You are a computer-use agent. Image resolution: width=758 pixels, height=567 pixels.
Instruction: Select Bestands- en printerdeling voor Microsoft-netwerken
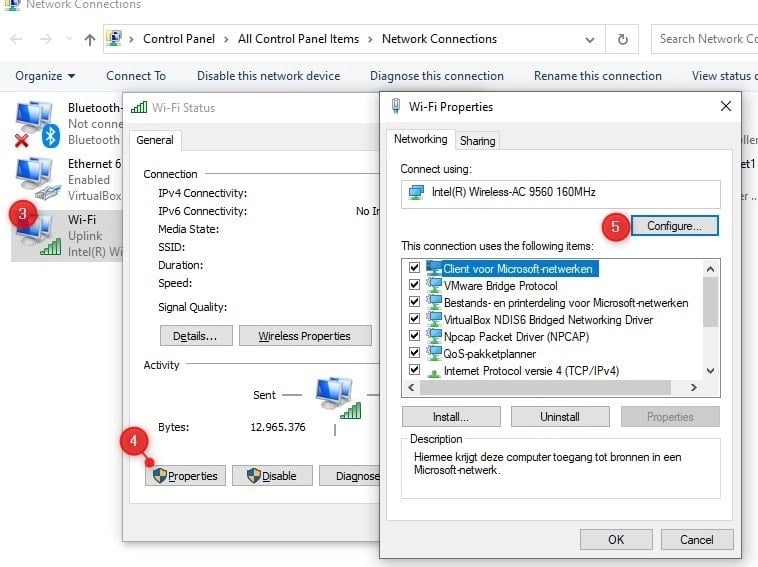(566, 303)
